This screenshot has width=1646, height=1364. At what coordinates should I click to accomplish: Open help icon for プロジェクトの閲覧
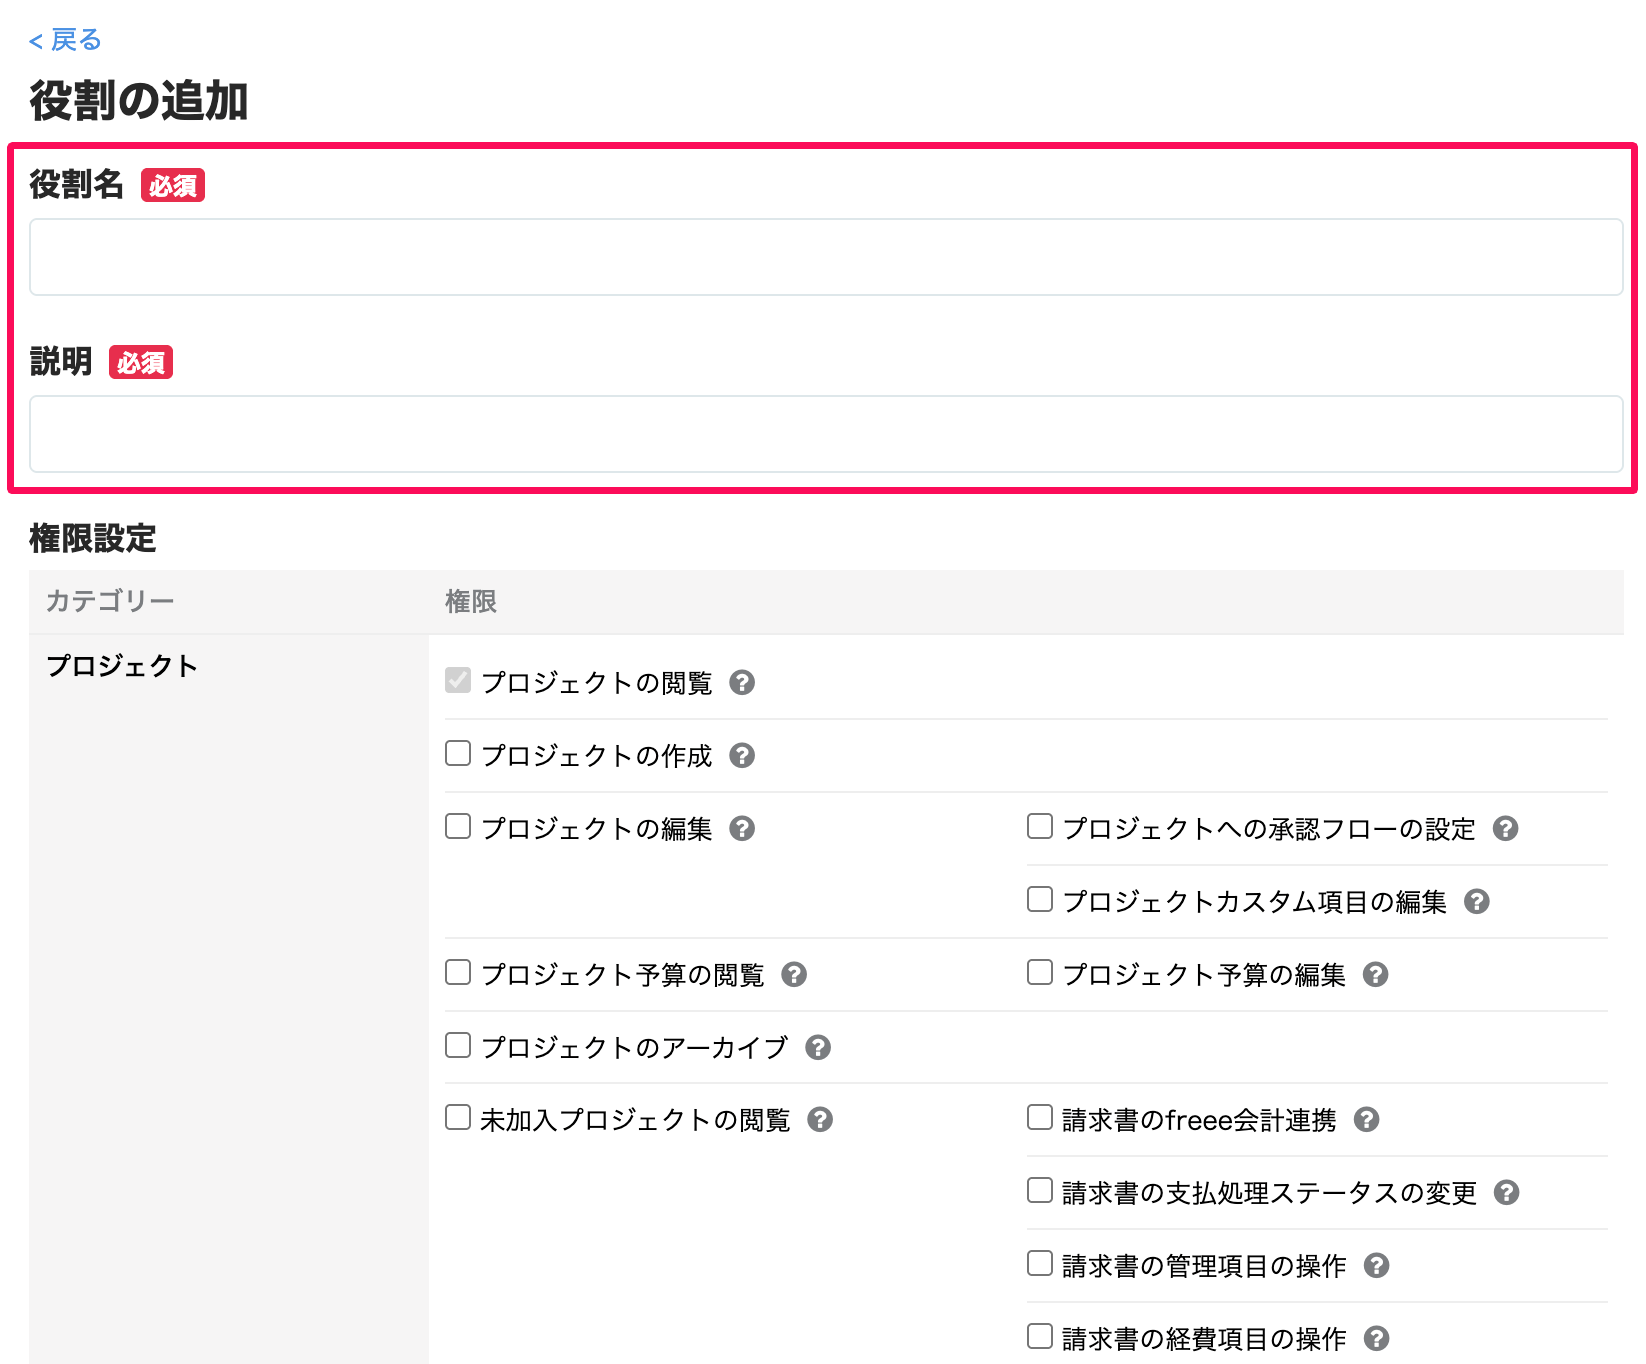tap(742, 683)
